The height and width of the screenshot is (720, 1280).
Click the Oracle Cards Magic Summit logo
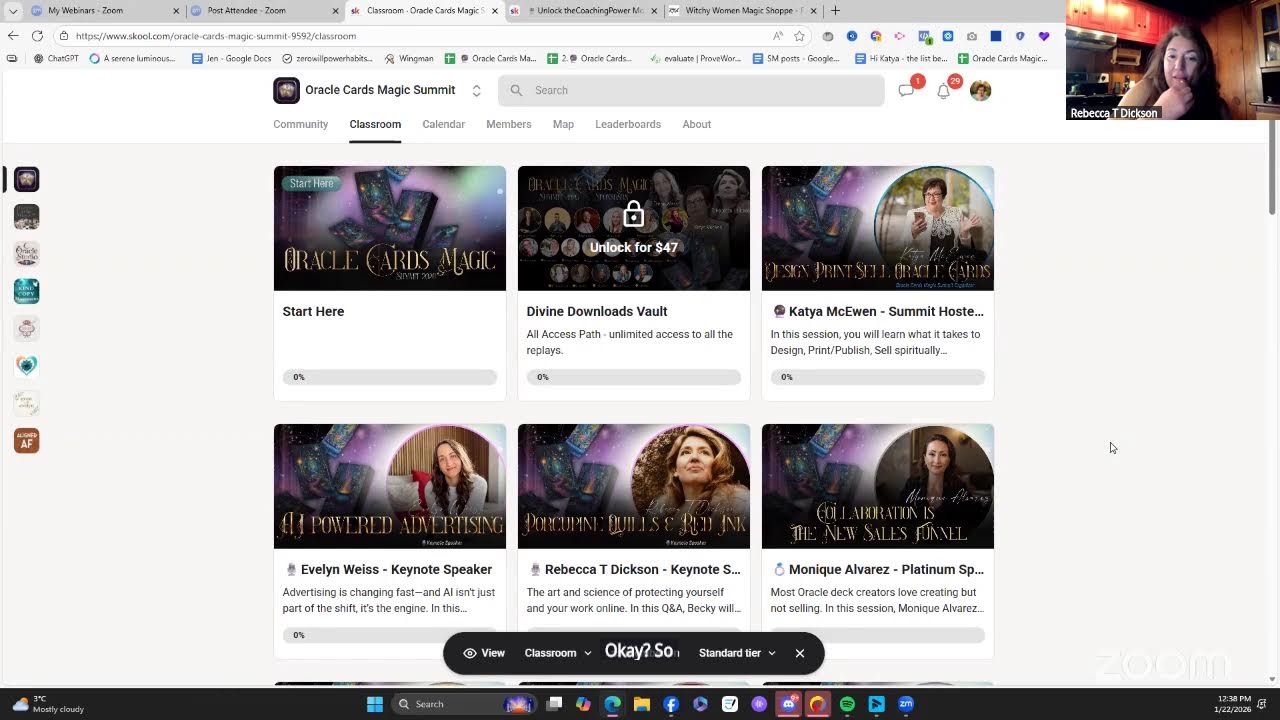(286, 90)
